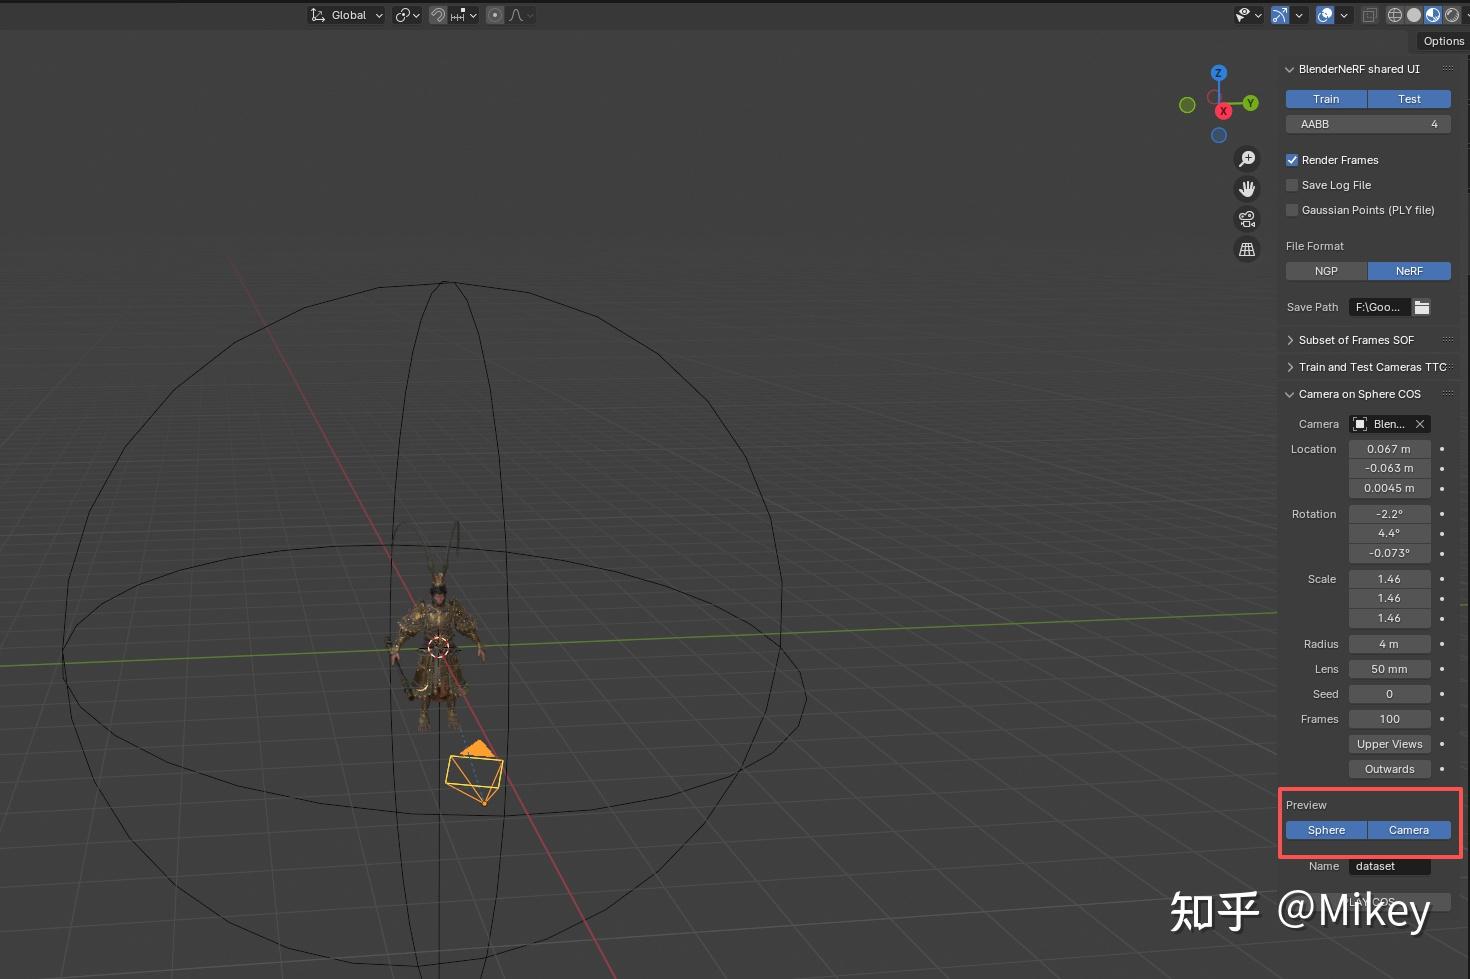Enable the Save Log File option
1470x979 pixels.
pos(1292,185)
